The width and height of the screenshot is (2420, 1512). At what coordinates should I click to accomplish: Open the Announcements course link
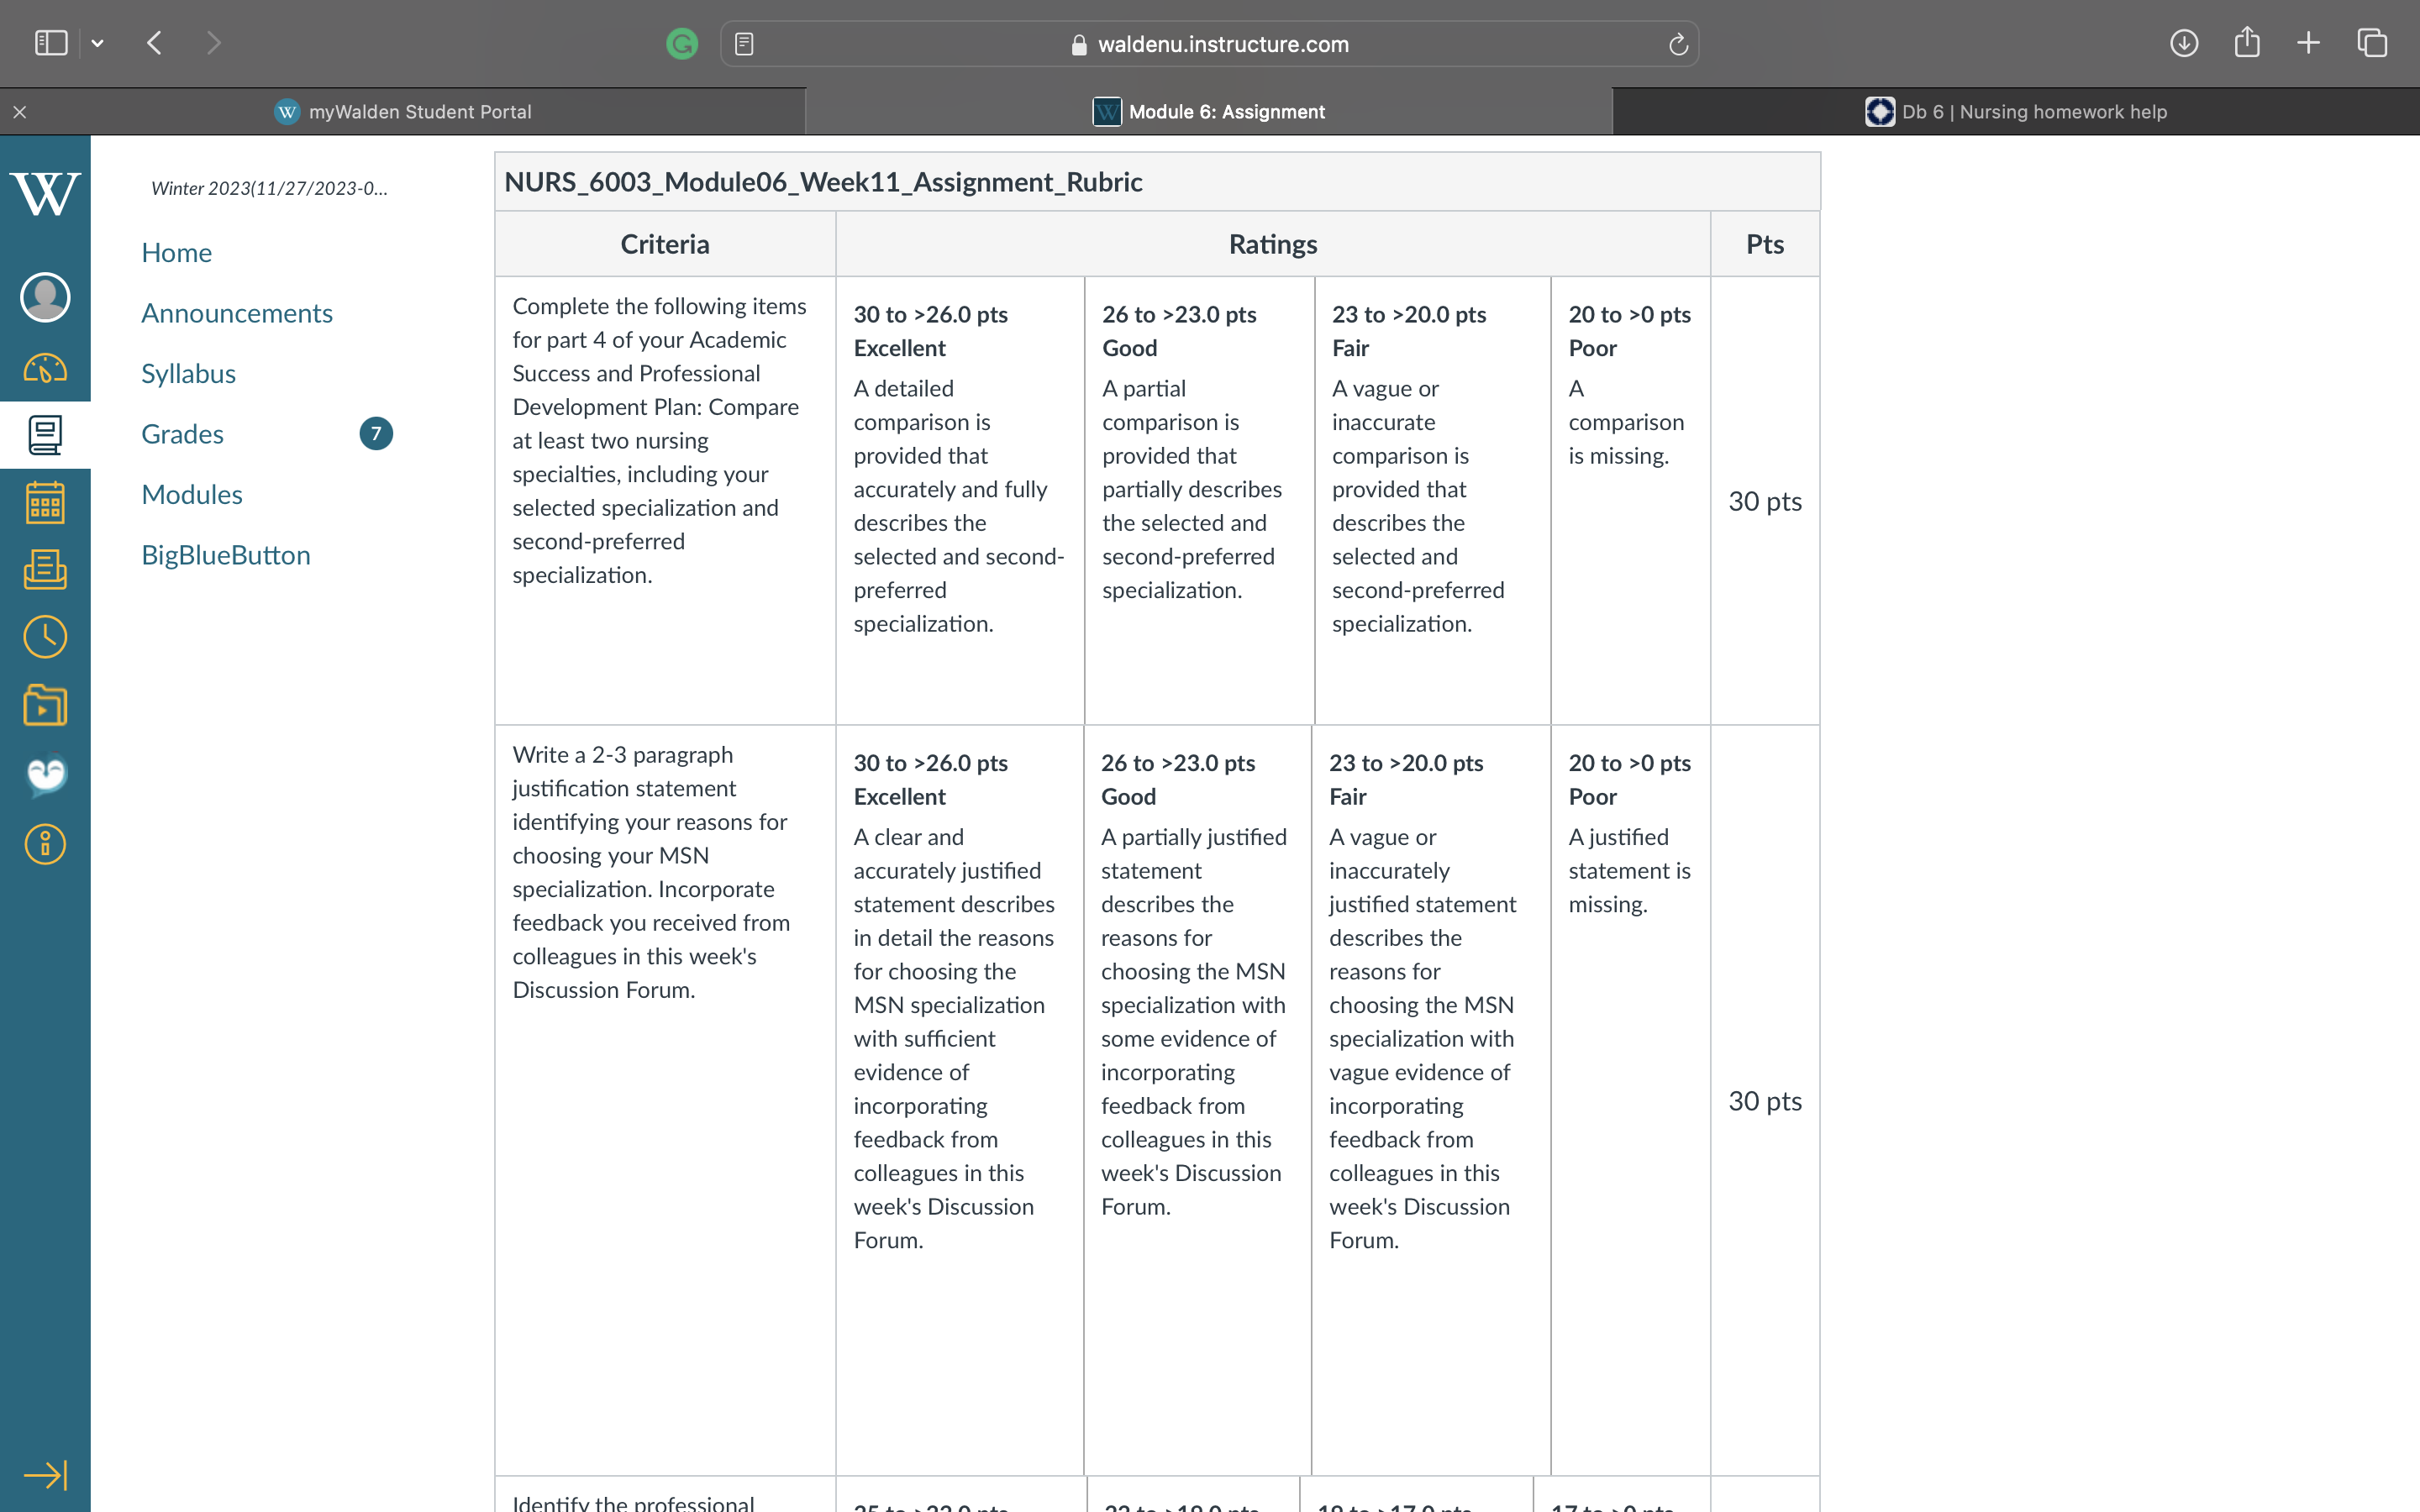click(x=236, y=313)
